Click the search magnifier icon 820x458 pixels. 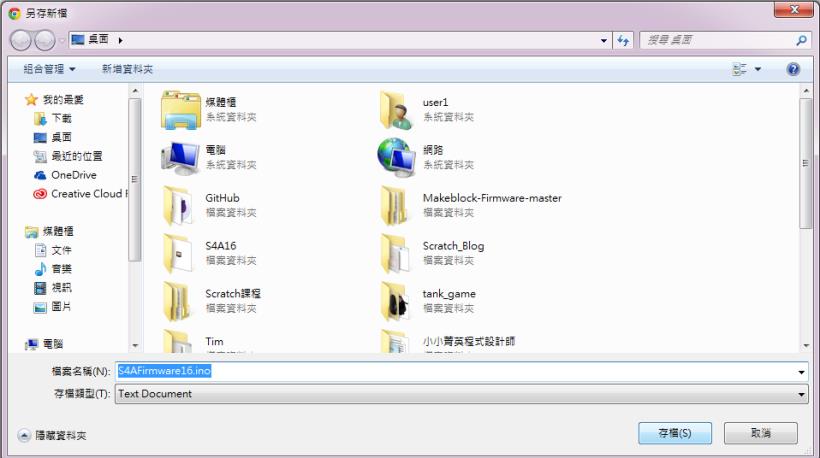[801, 40]
